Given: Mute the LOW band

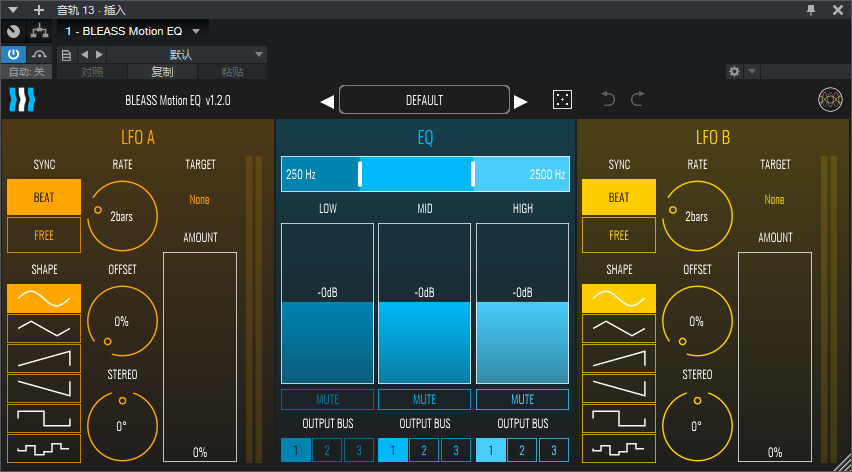Looking at the screenshot, I should [327, 400].
